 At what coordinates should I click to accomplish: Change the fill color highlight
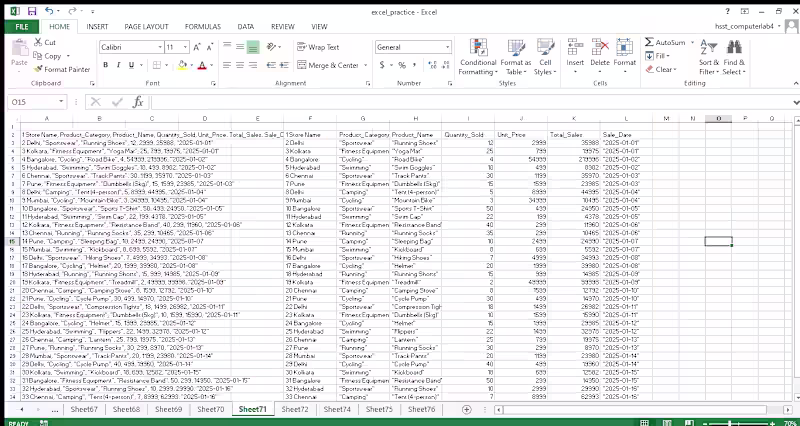[x=182, y=65]
